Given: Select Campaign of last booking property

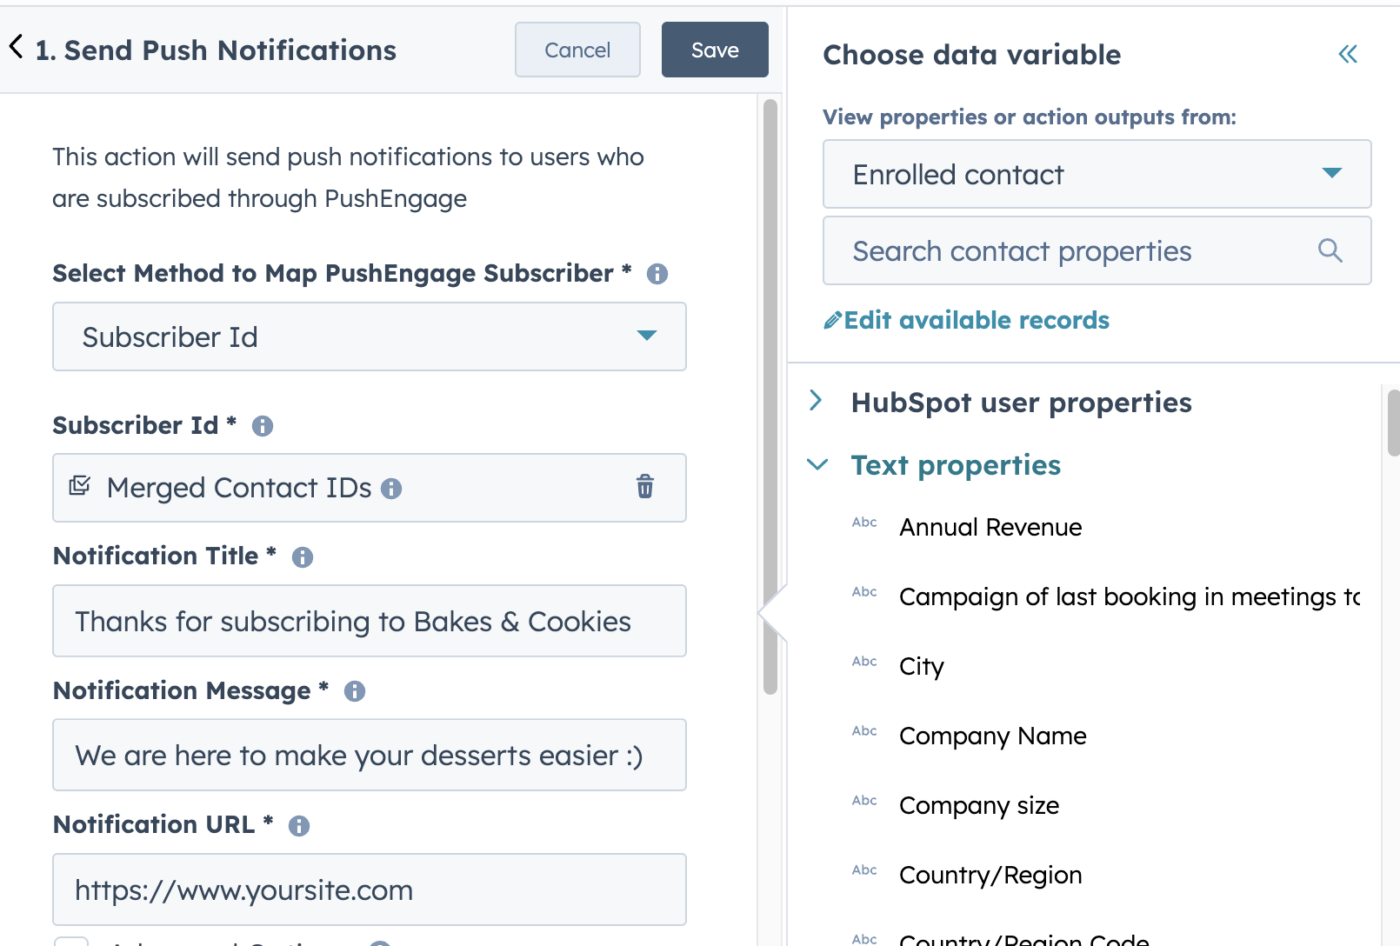Looking at the screenshot, I should [x=1129, y=597].
